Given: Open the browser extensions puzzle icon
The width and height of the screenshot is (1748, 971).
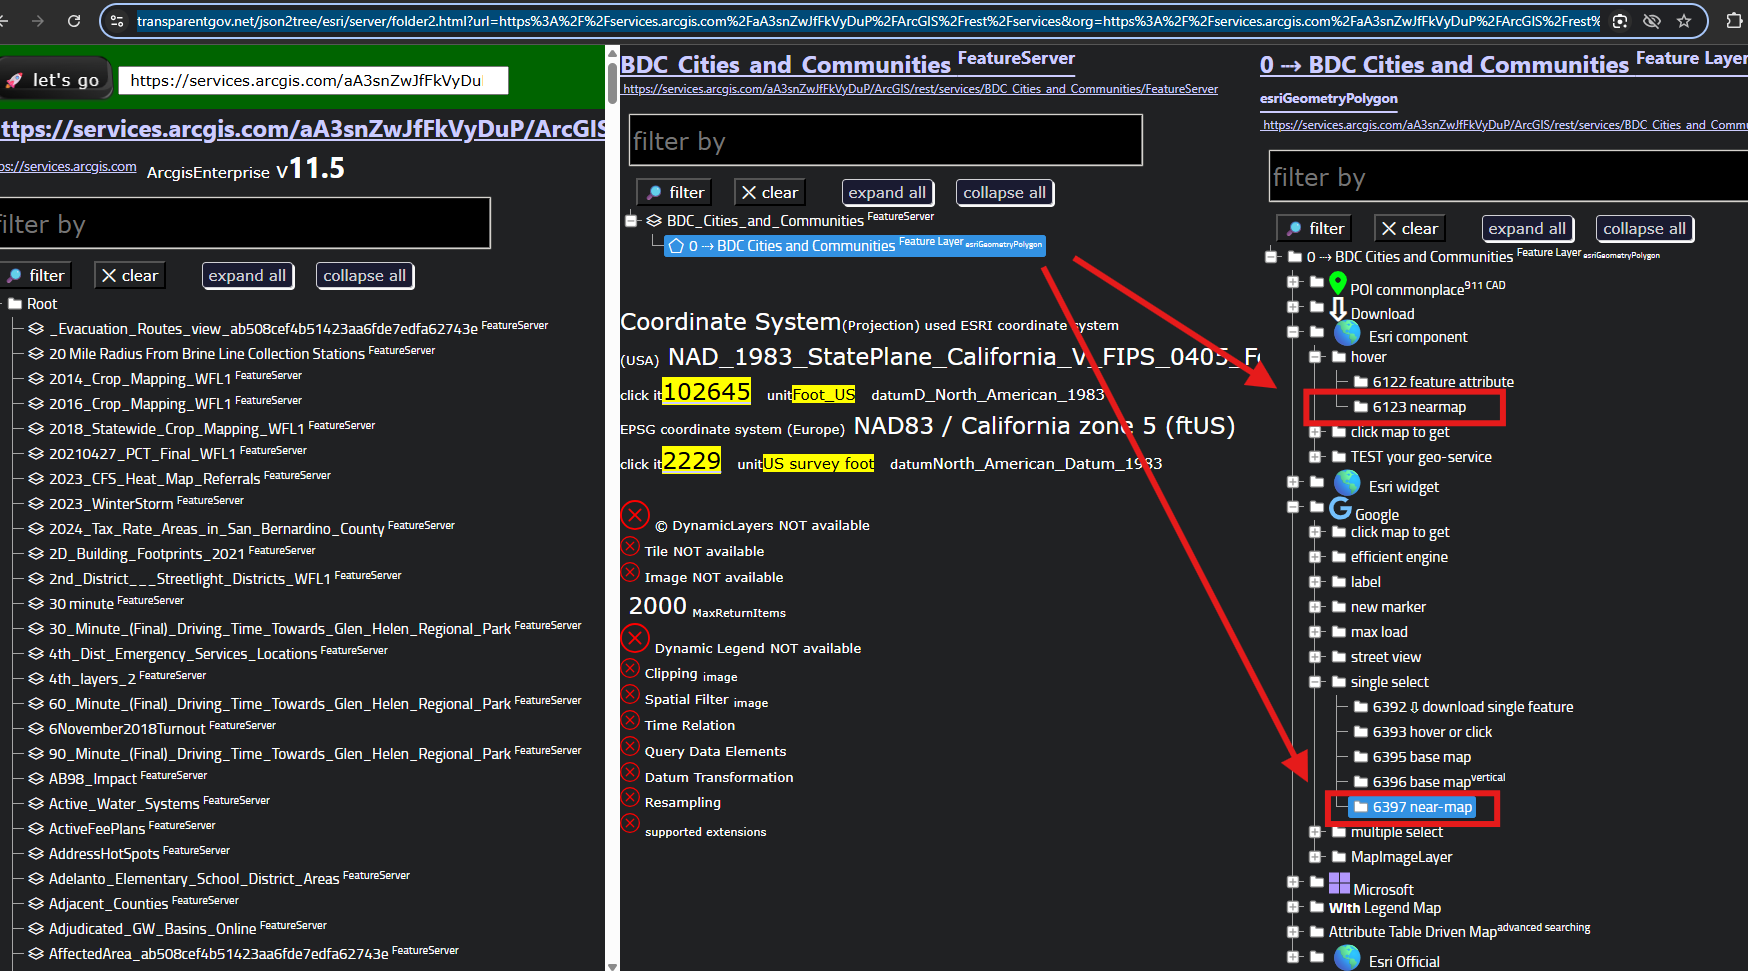Looking at the screenshot, I should pyautogui.click(x=1734, y=20).
